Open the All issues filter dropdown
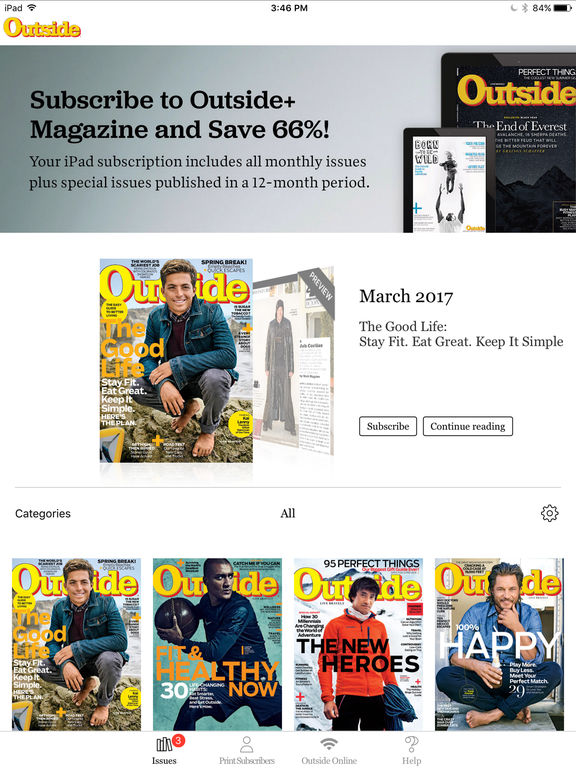Image resolution: width=576 pixels, height=768 pixels. pyautogui.click(x=288, y=513)
